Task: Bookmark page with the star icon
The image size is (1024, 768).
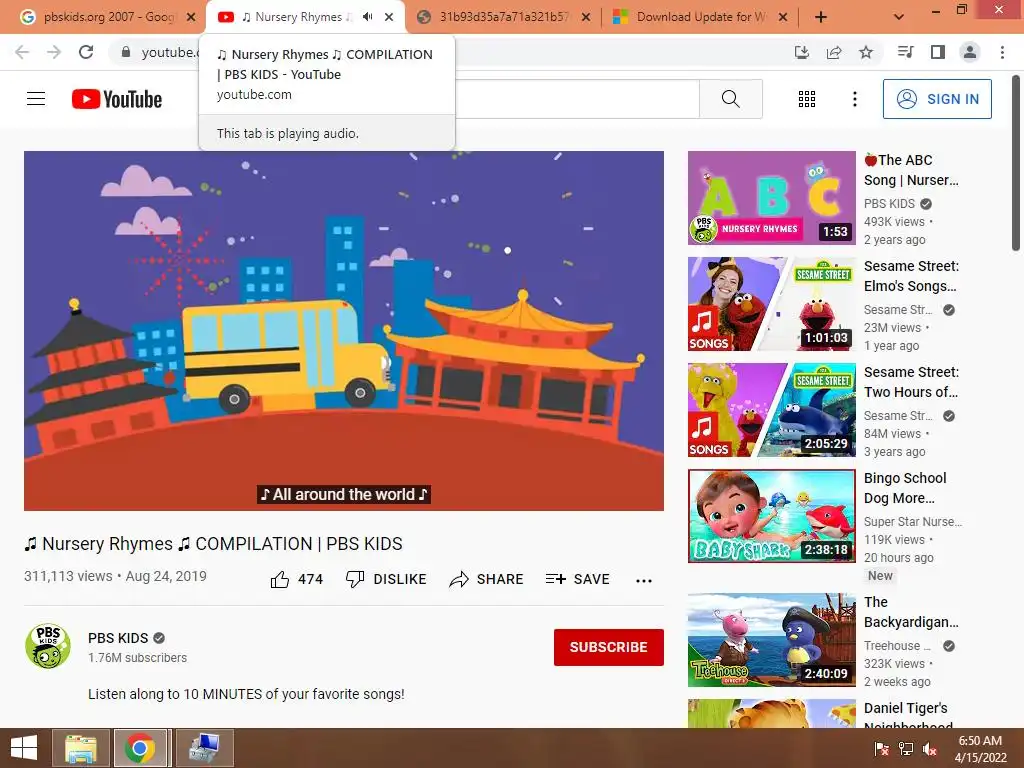Action: pos(866,52)
